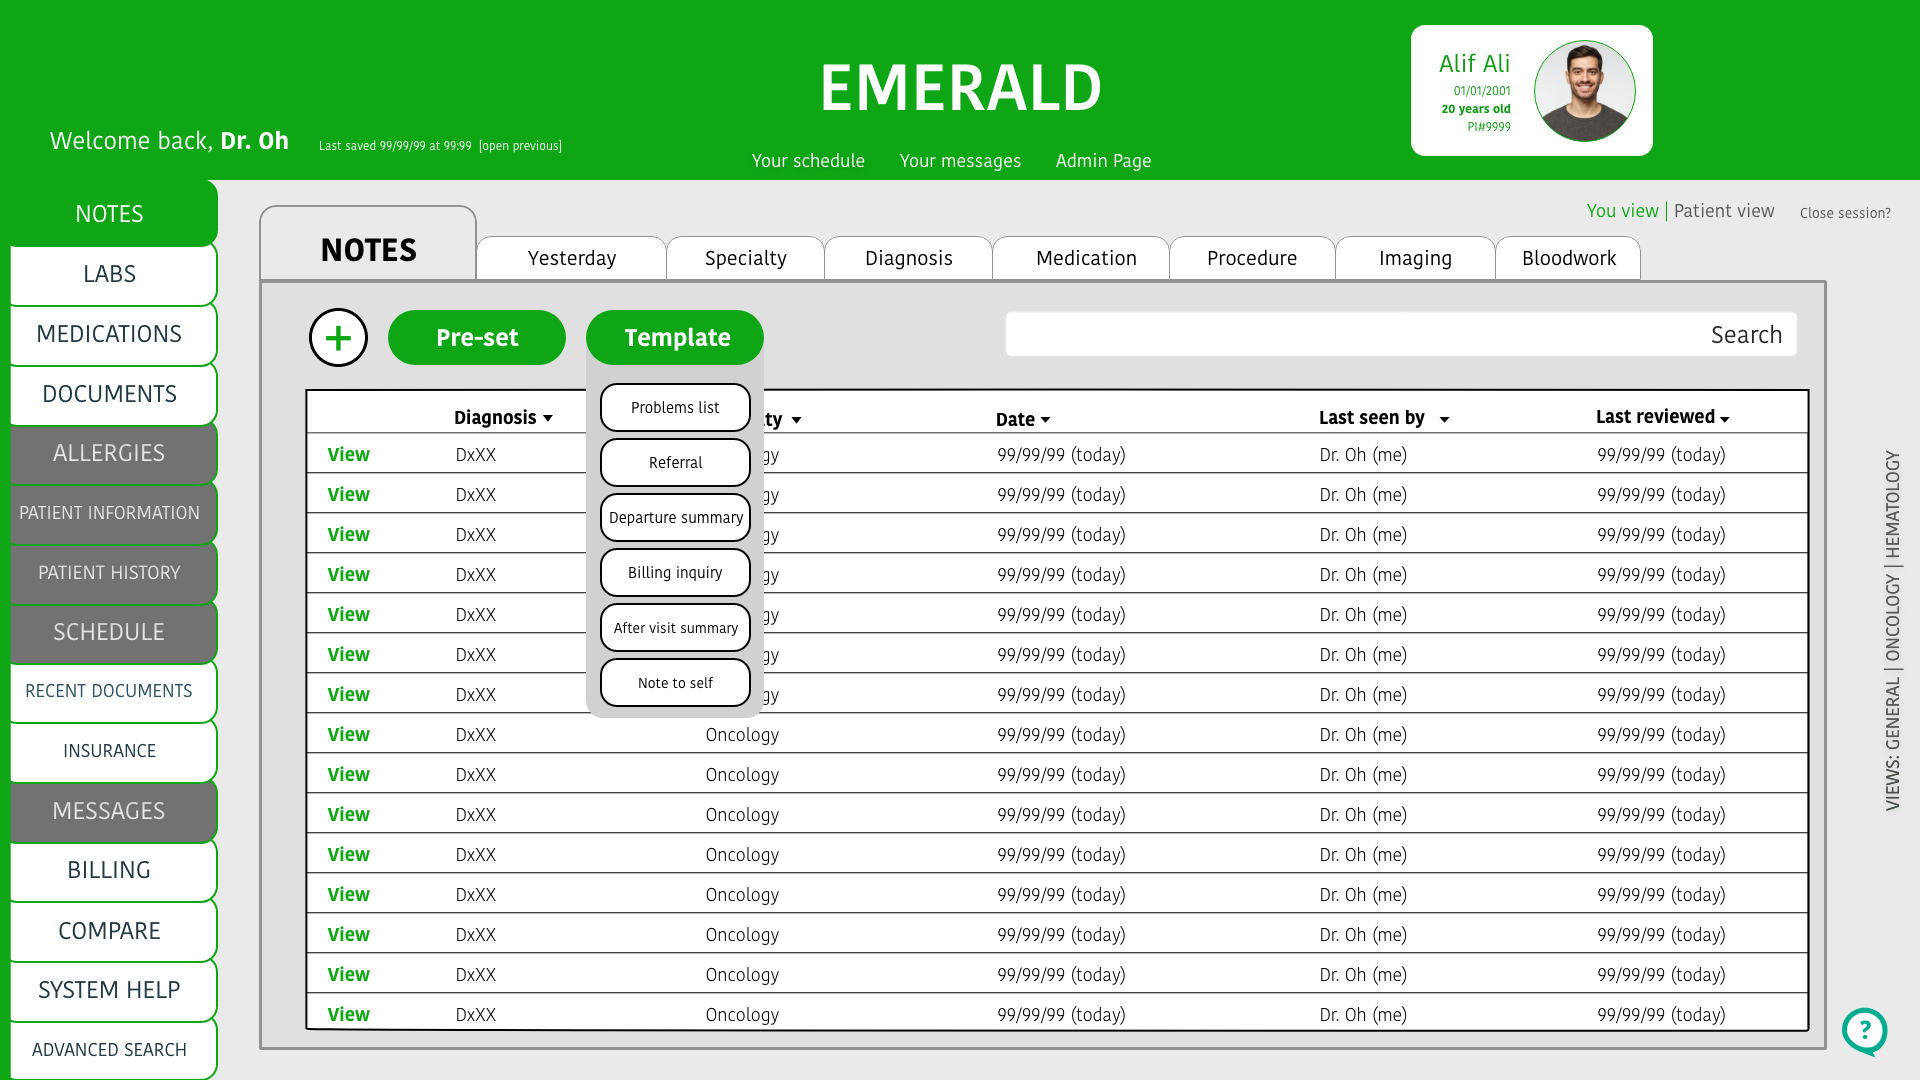Select After visit summary template

coord(675,628)
